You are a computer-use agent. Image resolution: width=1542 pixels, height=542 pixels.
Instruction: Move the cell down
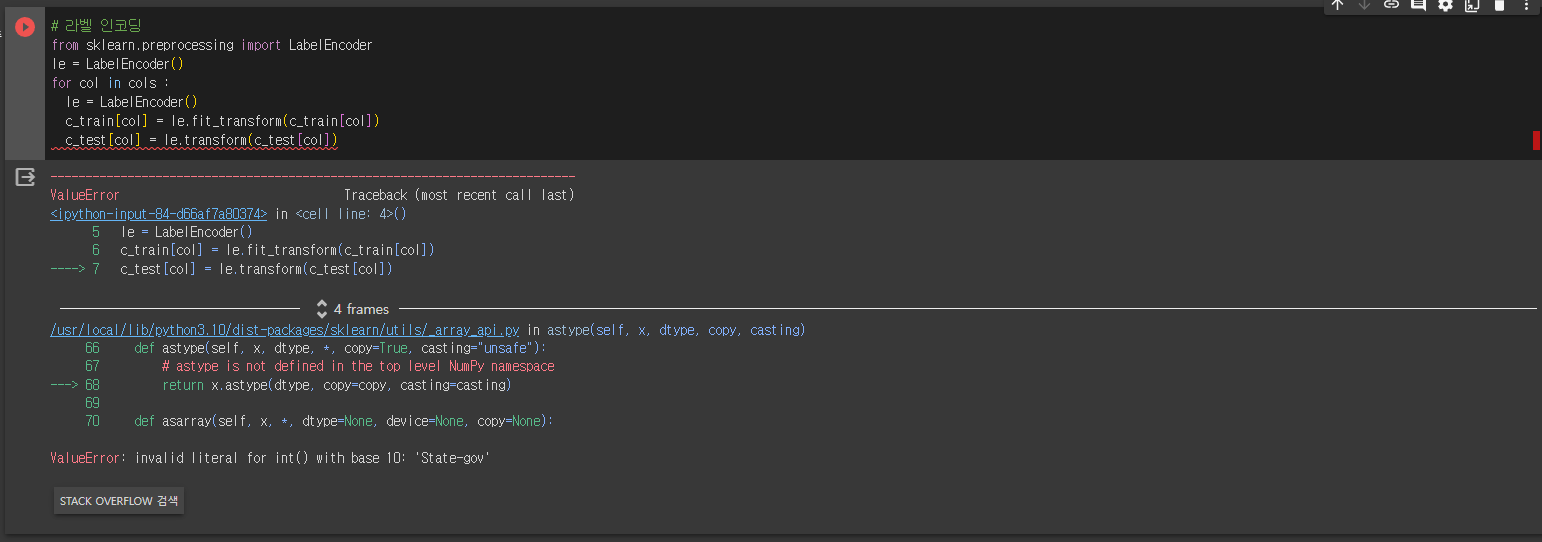pos(1364,5)
